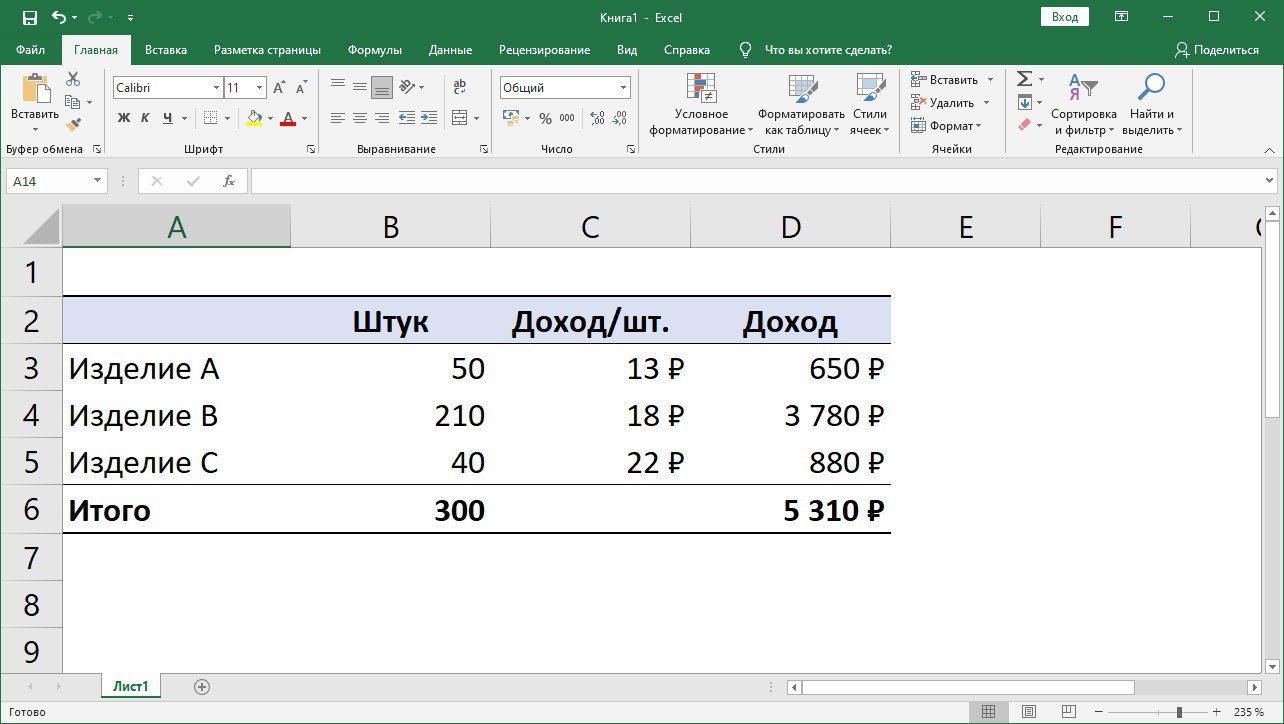Image resolution: width=1284 pixels, height=724 pixels.
Task: Select the Format Painter brush
Action: [73, 125]
